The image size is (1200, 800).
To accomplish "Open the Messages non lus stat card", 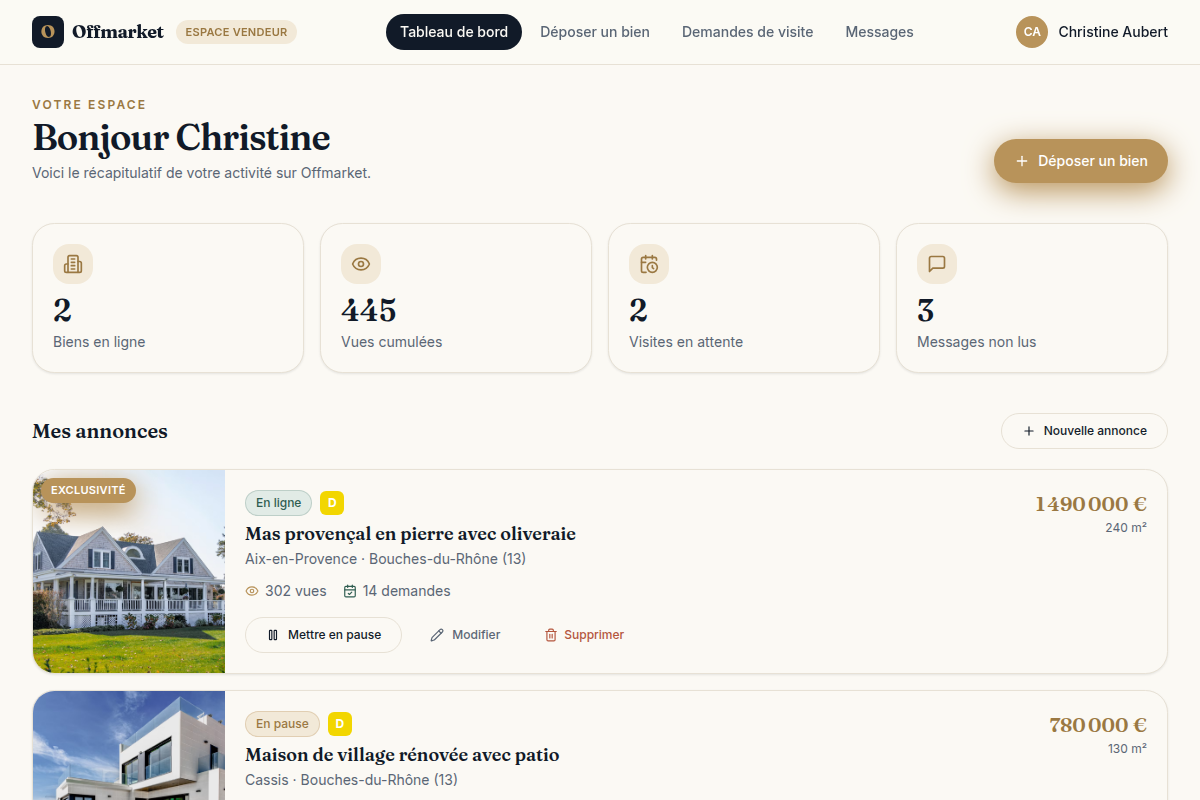I will 1032,298.
